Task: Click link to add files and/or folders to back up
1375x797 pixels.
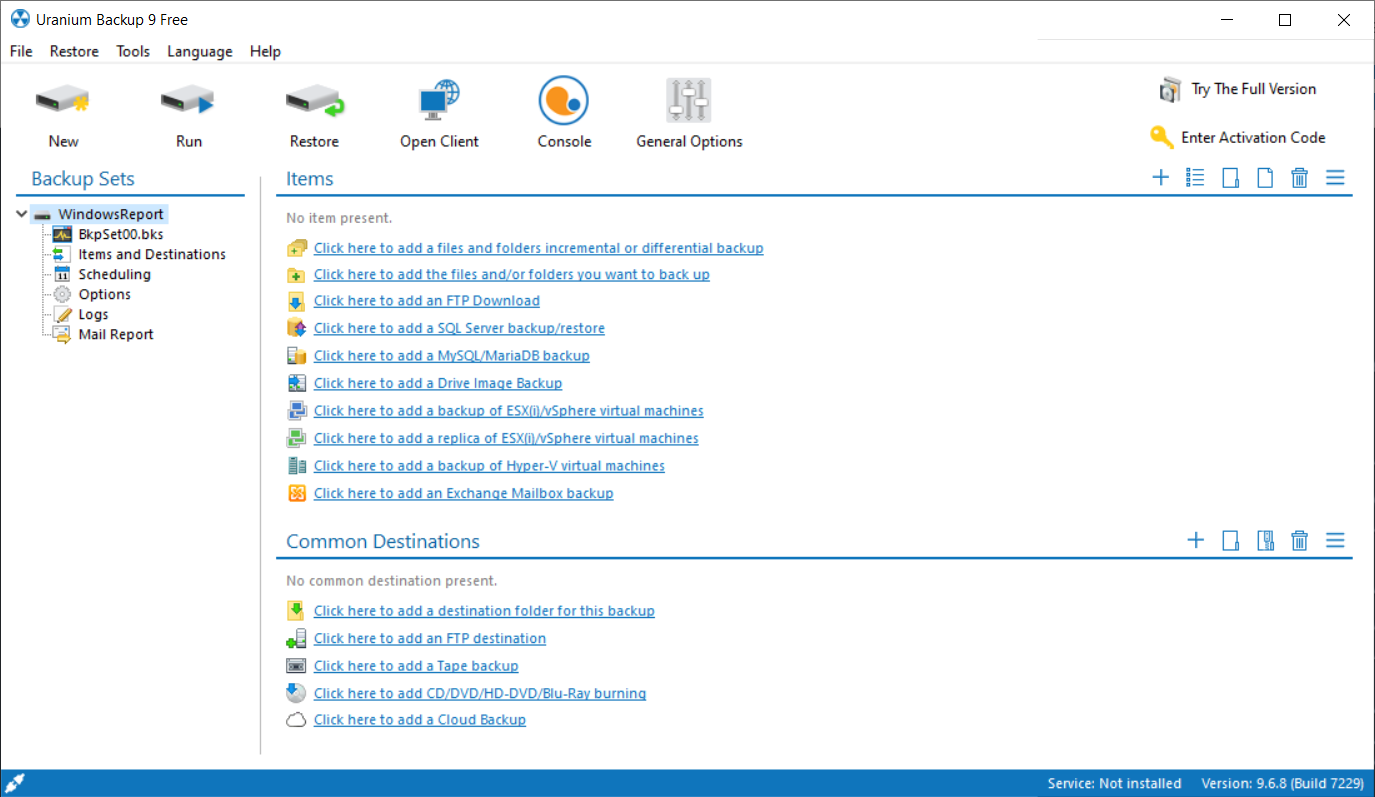Action: pyautogui.click(x=511, y=274)
